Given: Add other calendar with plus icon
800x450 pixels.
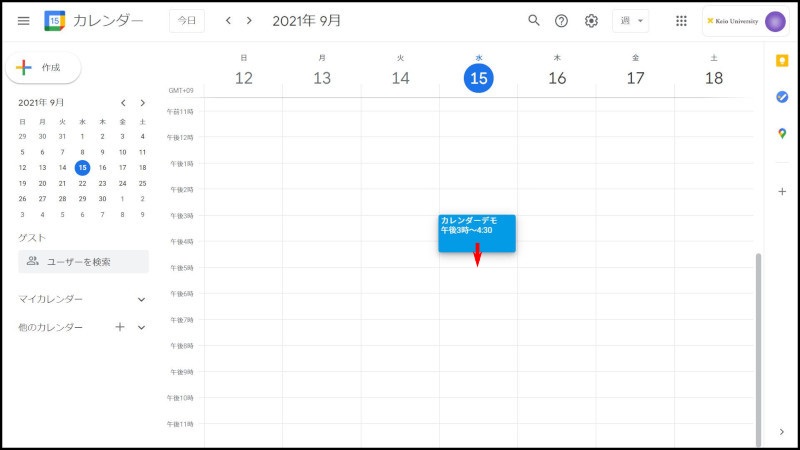Looking at the screenshot, I should pos(120,327).
